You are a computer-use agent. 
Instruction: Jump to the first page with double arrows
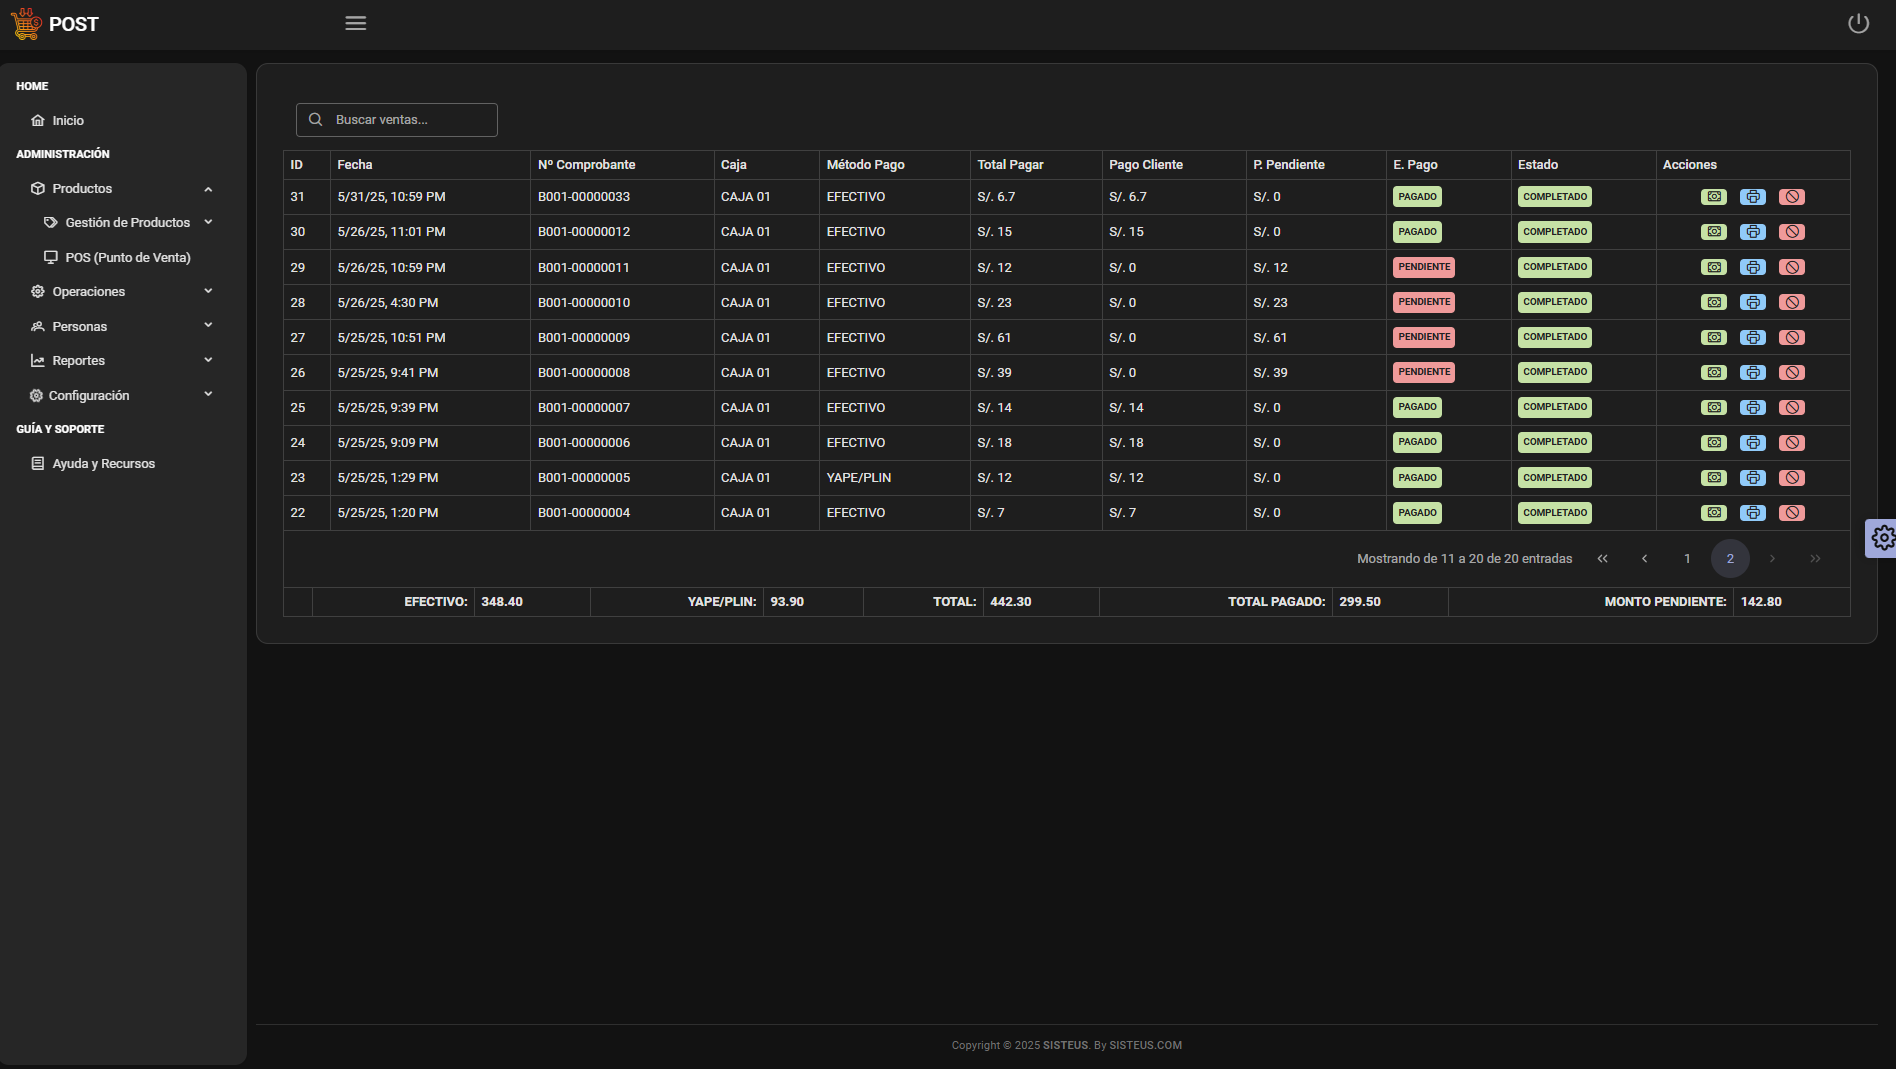(1602, 559)
